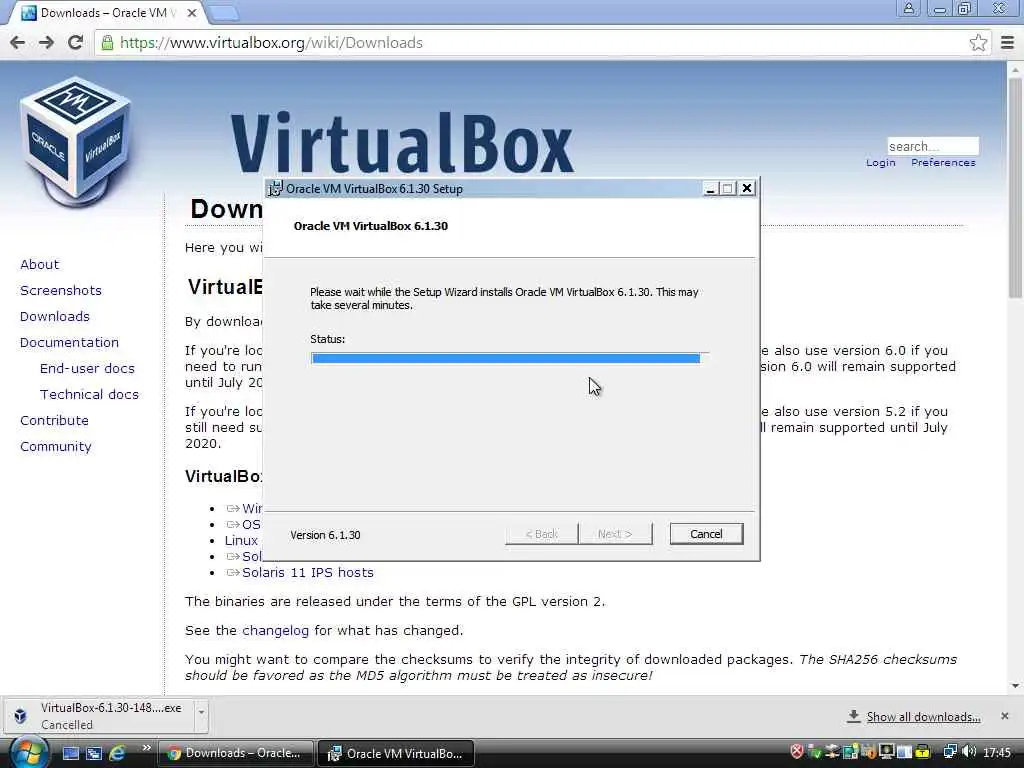Click Show all downloads link

[923, 717]
